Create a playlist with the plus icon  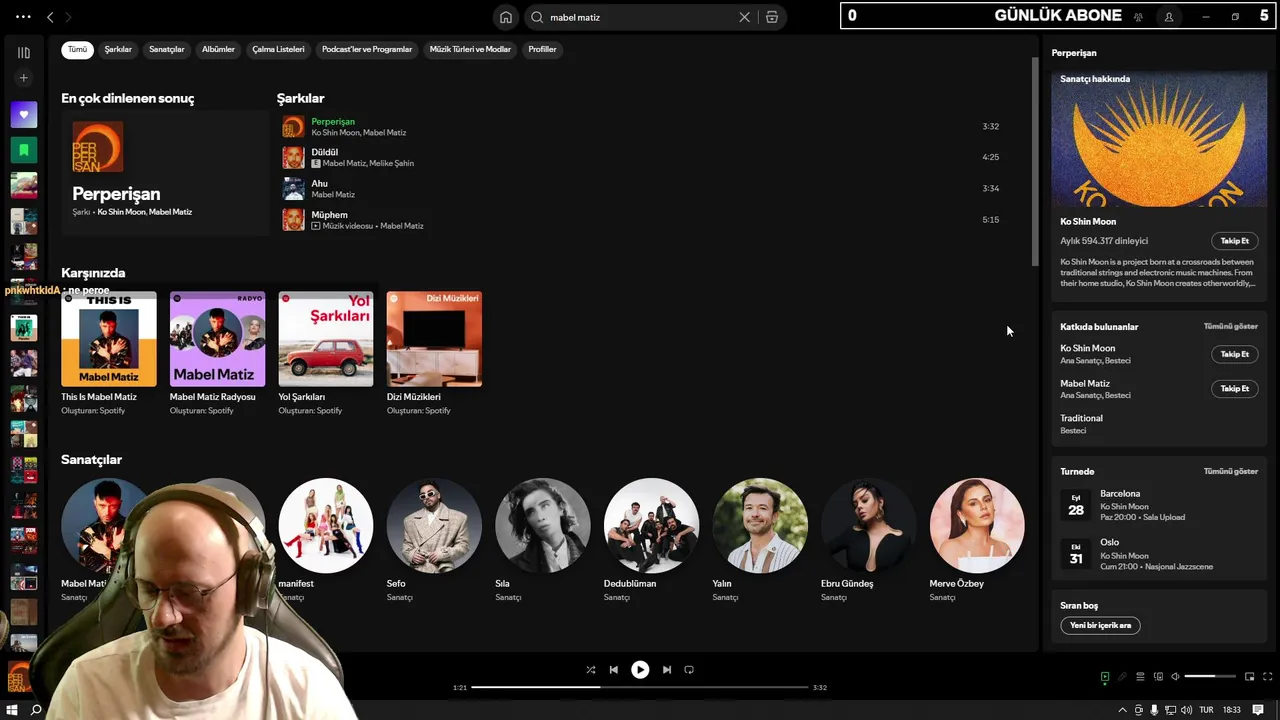(24, 78)
